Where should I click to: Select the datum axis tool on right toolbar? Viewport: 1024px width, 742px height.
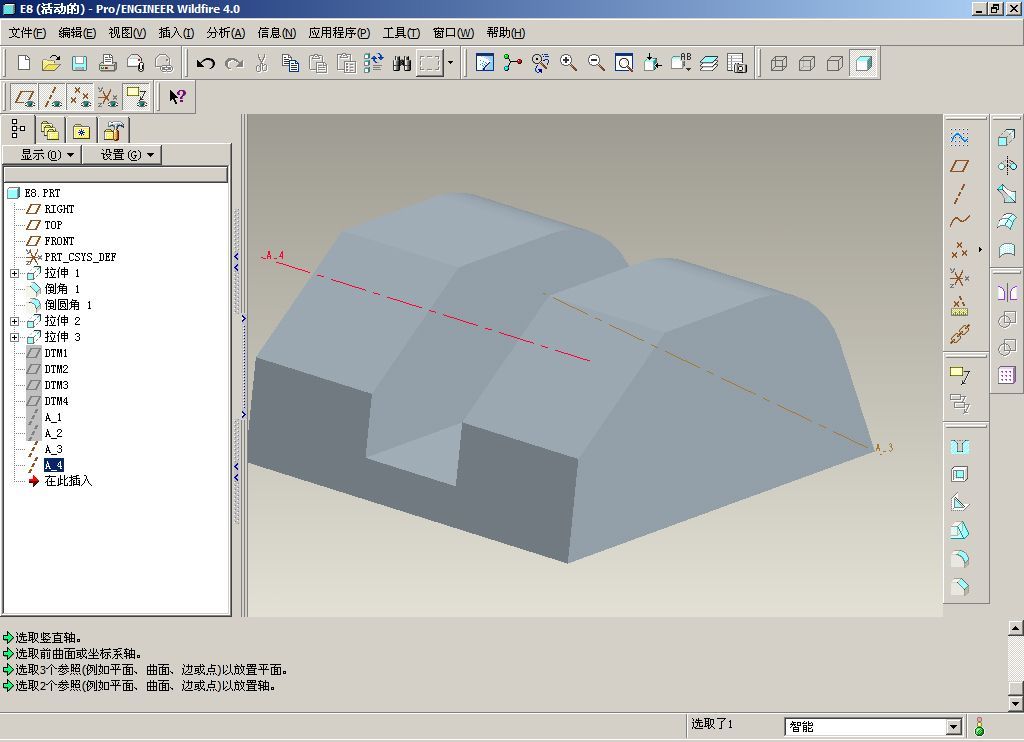959,194
